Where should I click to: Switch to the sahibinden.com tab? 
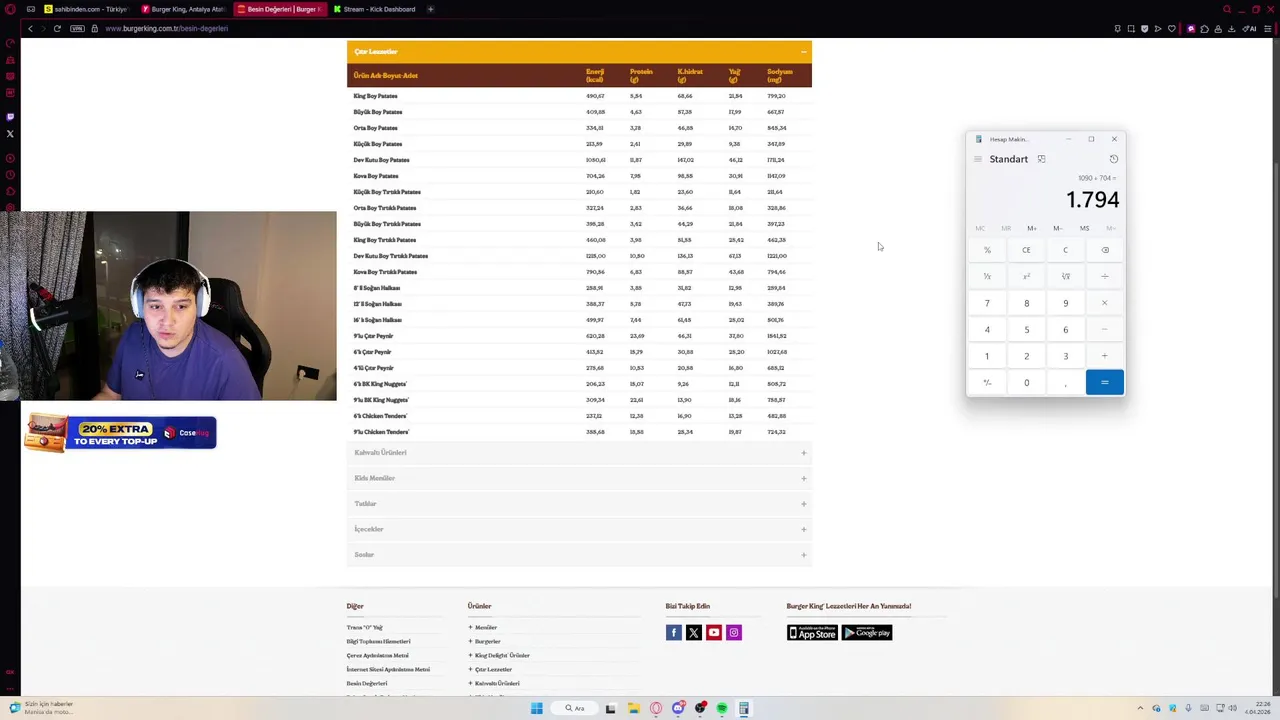(87, 9)
